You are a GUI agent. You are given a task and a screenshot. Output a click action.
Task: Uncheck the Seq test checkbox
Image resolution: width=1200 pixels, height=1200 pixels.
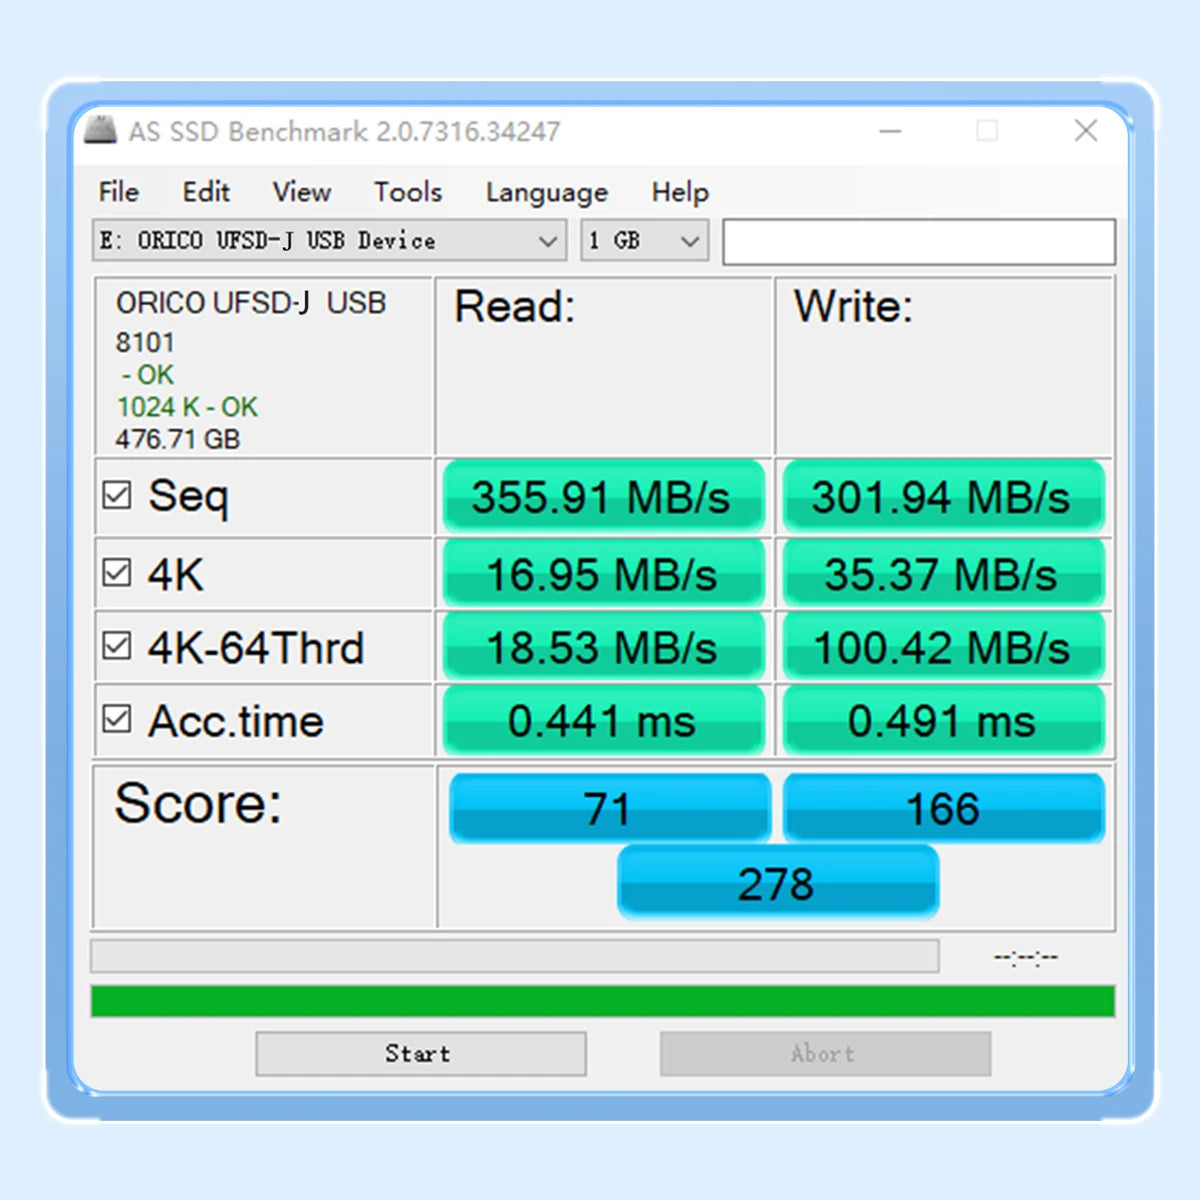coord(117,495)
